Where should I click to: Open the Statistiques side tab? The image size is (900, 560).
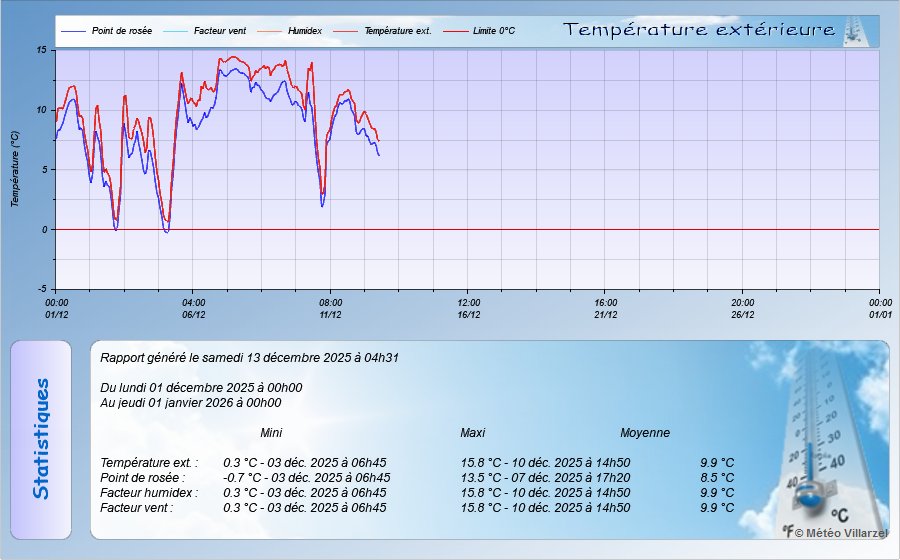40,438
